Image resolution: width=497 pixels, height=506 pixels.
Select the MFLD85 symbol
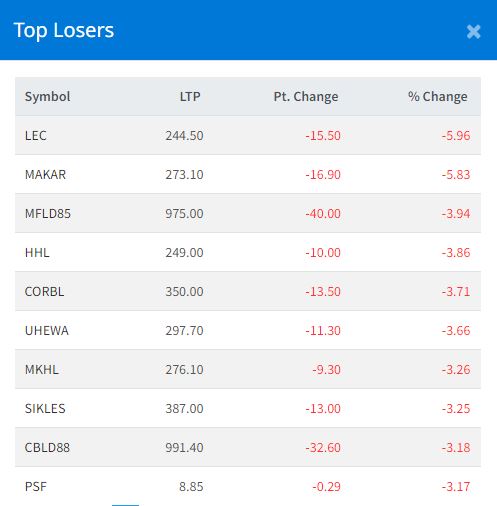[x=48, y=214]
